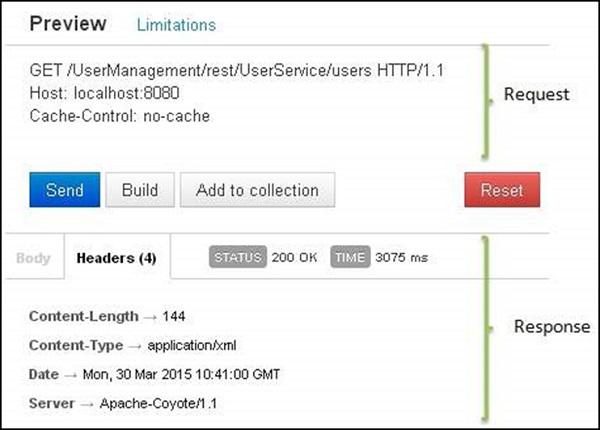
Task: Click the blue Send button
Action: click(x=63, y=190)
